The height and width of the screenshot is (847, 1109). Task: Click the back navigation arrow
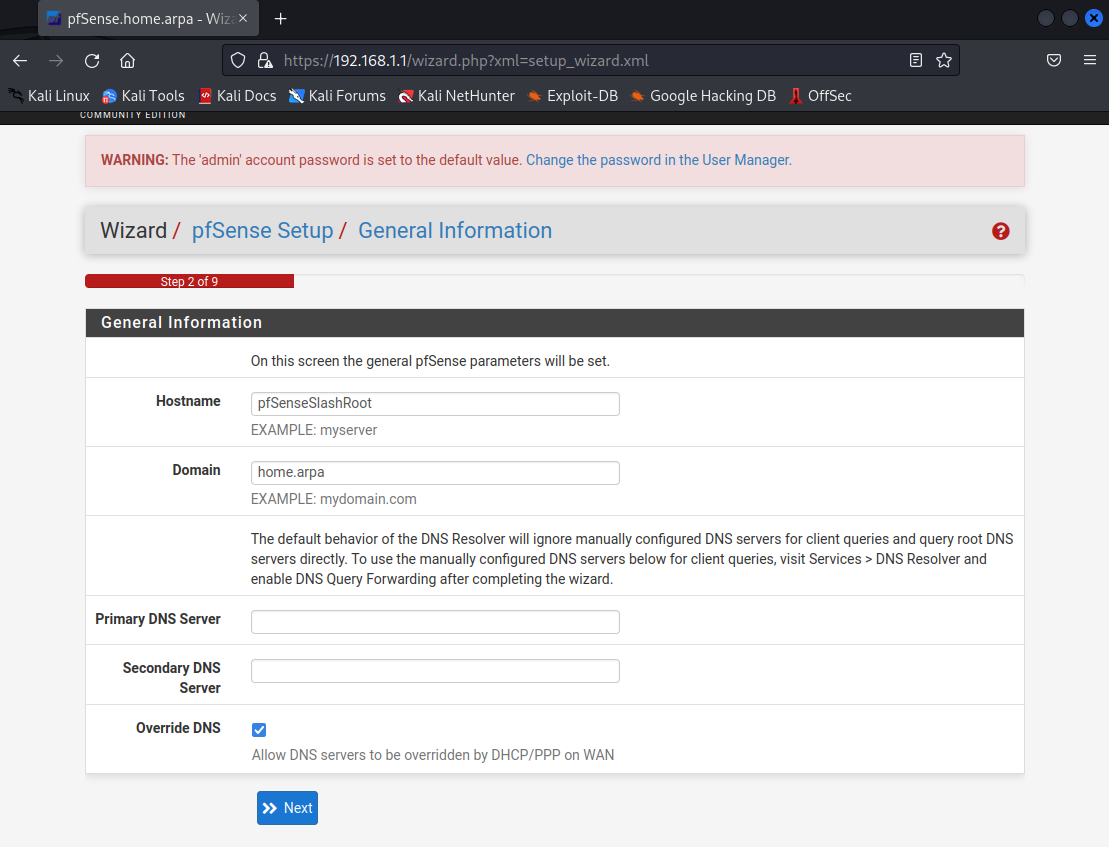[20, 60]
